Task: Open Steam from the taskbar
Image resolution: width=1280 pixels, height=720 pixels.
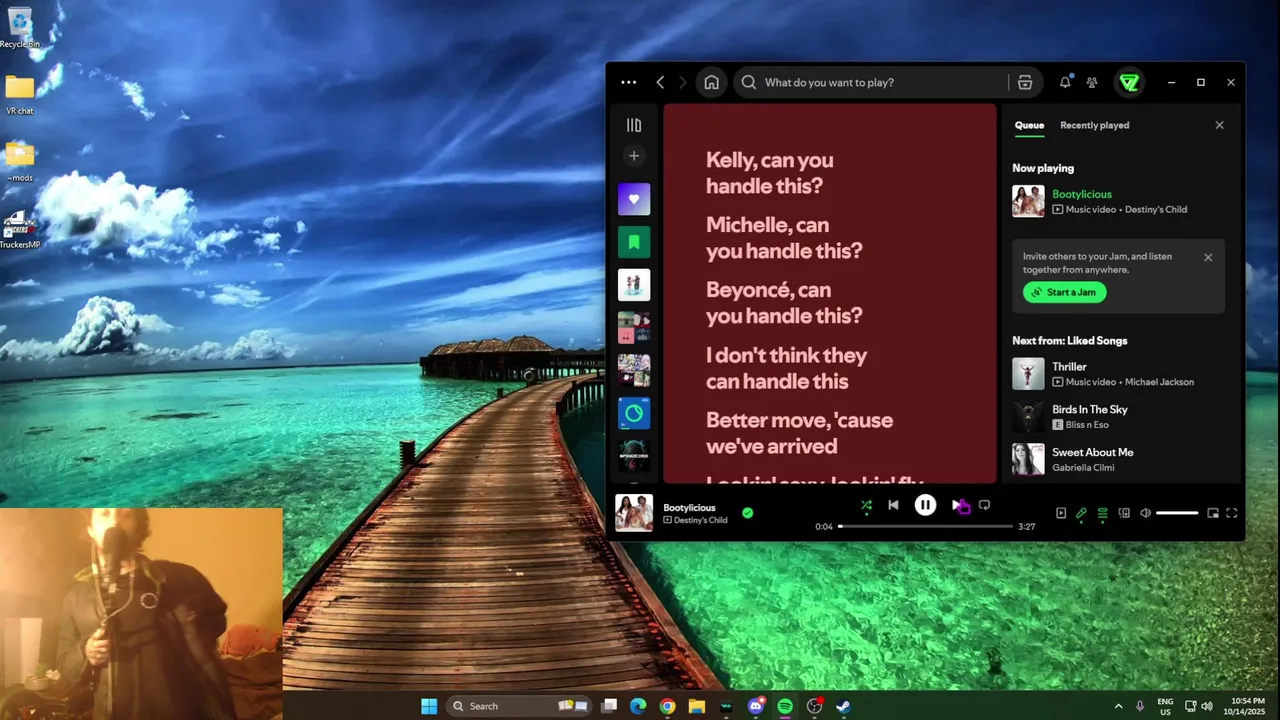Action: coord(843,706)
